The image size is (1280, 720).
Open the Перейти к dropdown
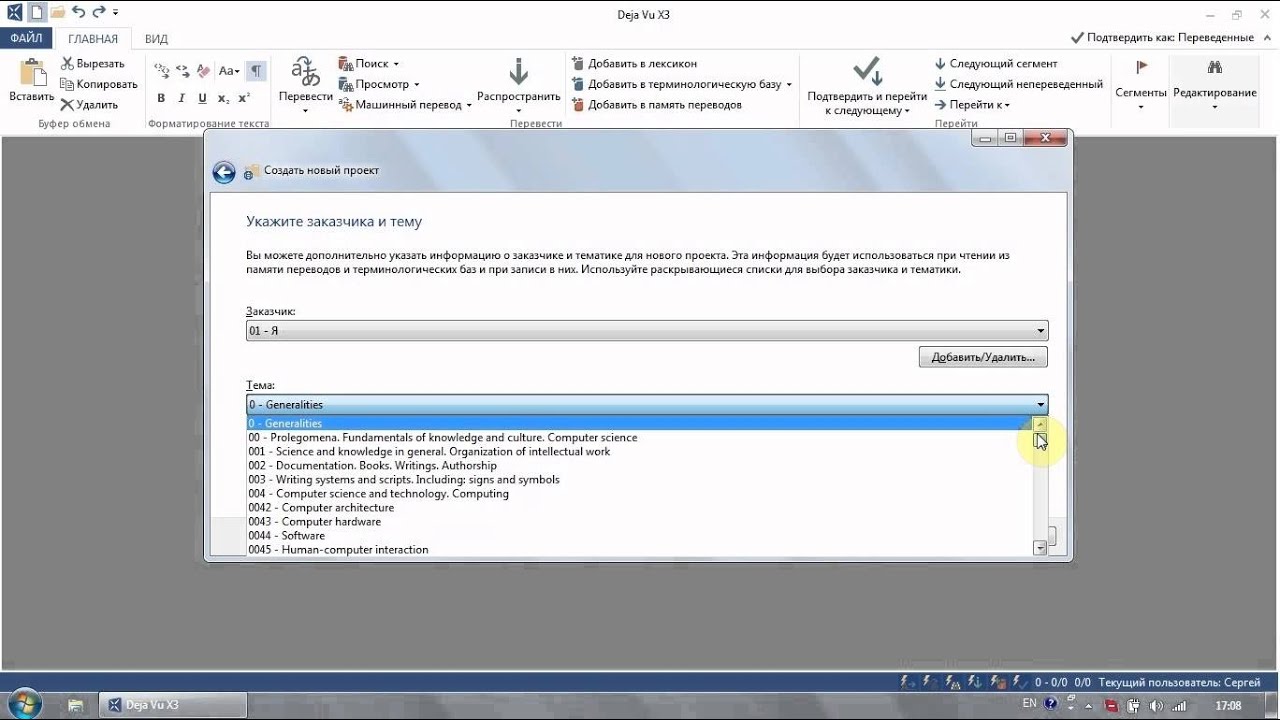pyautogui.click(x=972, y=104)
